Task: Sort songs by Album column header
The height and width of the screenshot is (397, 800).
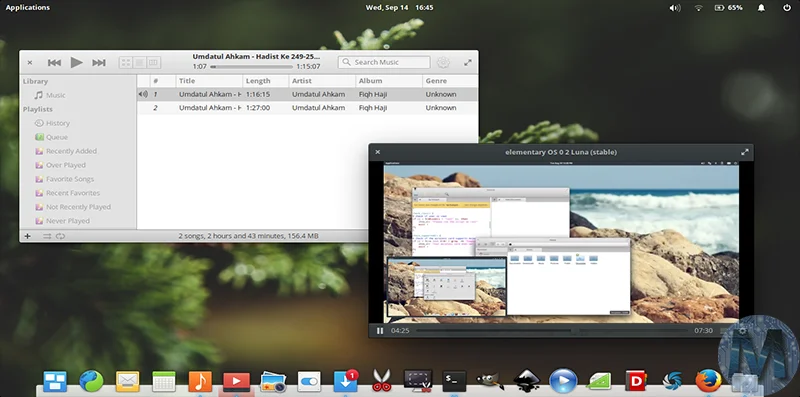Action: coord(389,81)
